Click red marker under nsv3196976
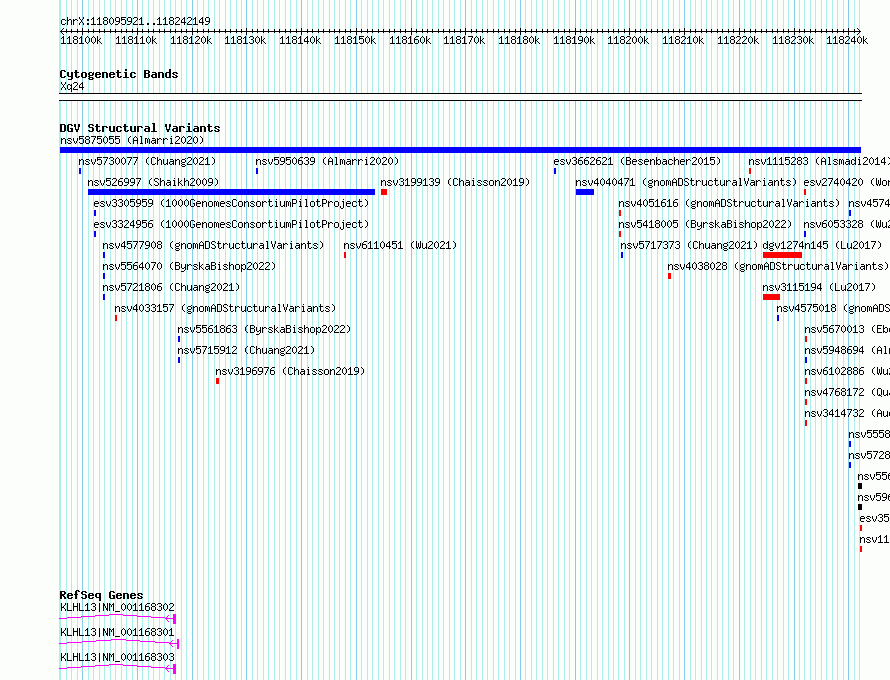 (217, 381)
